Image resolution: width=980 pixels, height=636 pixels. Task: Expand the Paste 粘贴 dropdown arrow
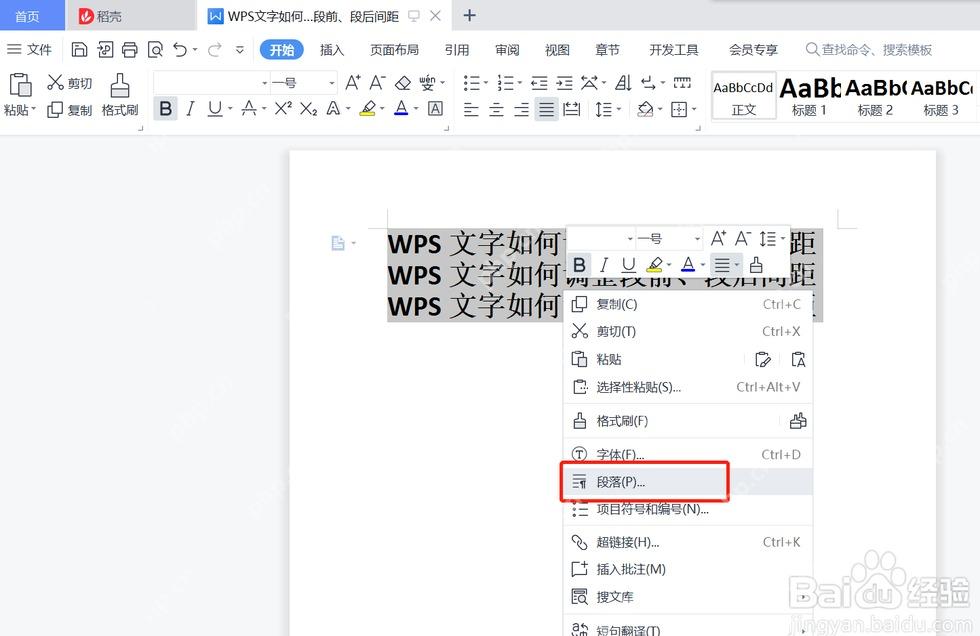point(33,109)
